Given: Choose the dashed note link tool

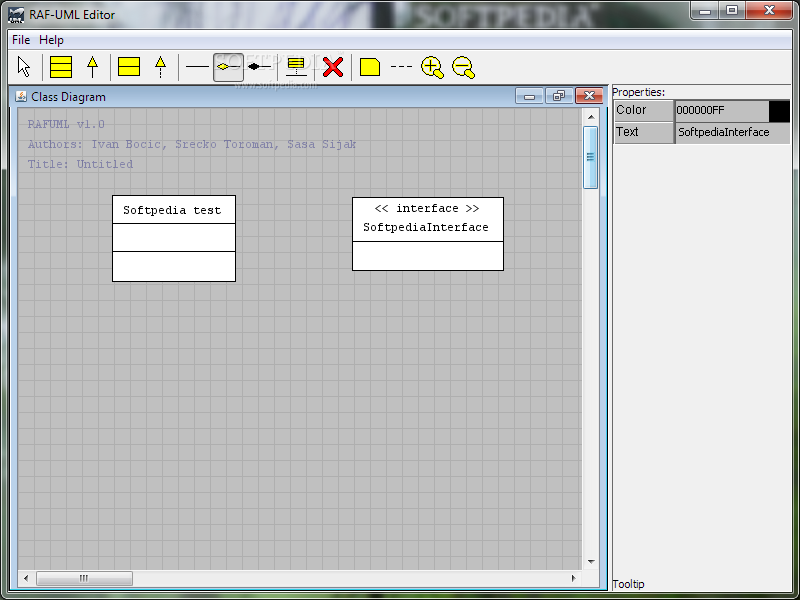Looking at the screenshot, I should pyautogui.click(x=401, y=67).
